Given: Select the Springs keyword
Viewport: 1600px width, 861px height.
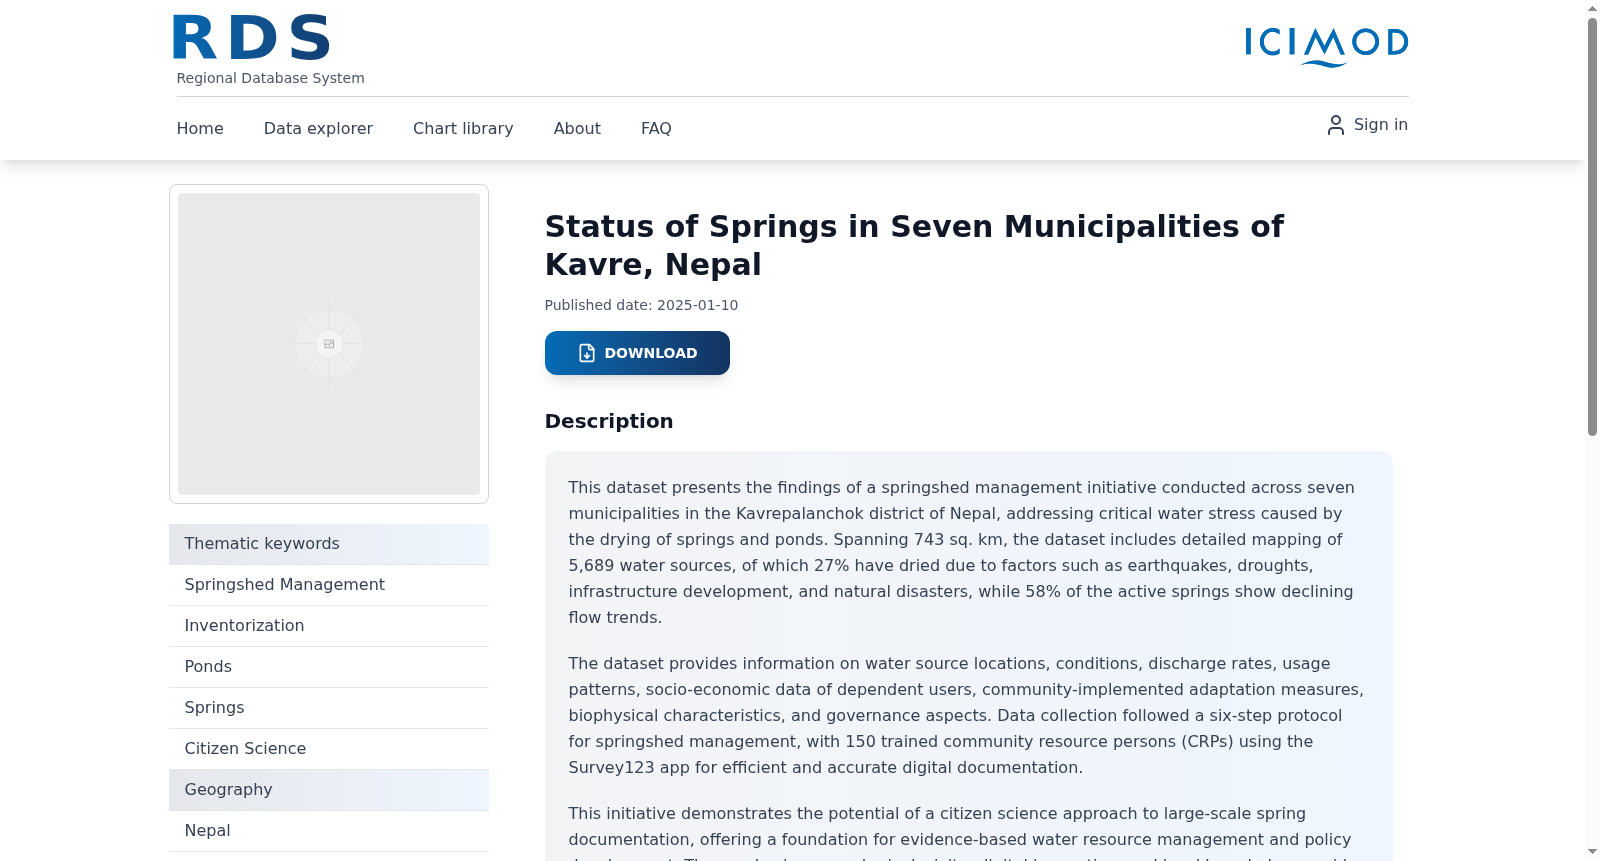Looking at the screenshot, I should click(329, 708).
